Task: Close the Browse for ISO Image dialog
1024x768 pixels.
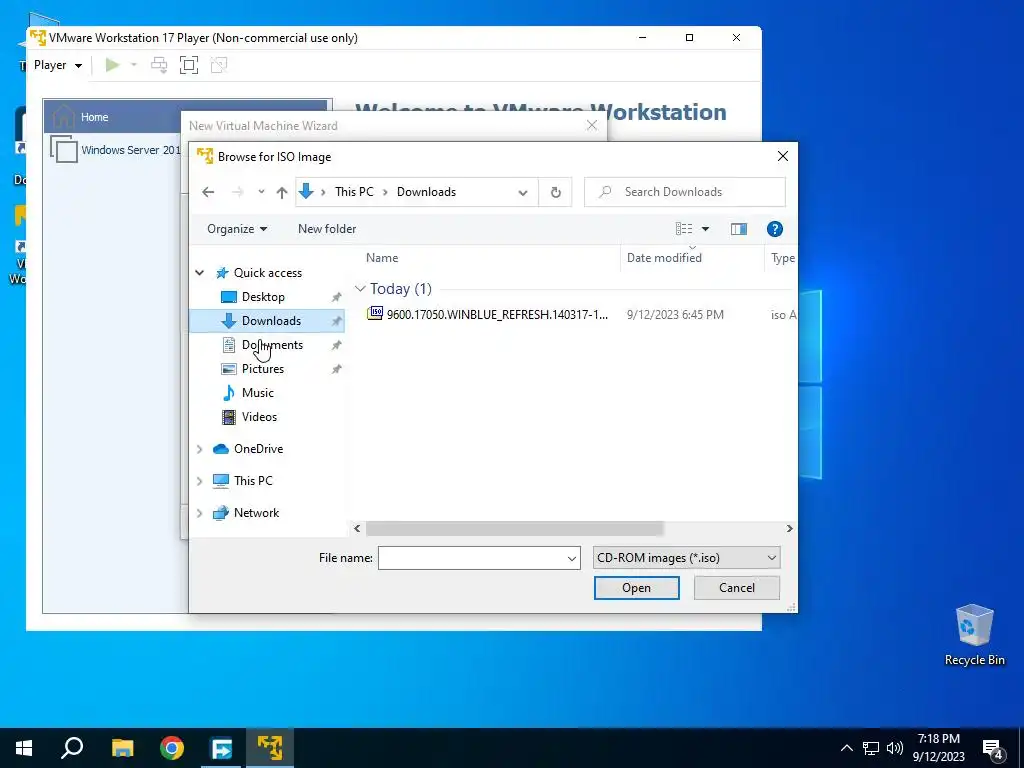Action: (x=782, y=157)
